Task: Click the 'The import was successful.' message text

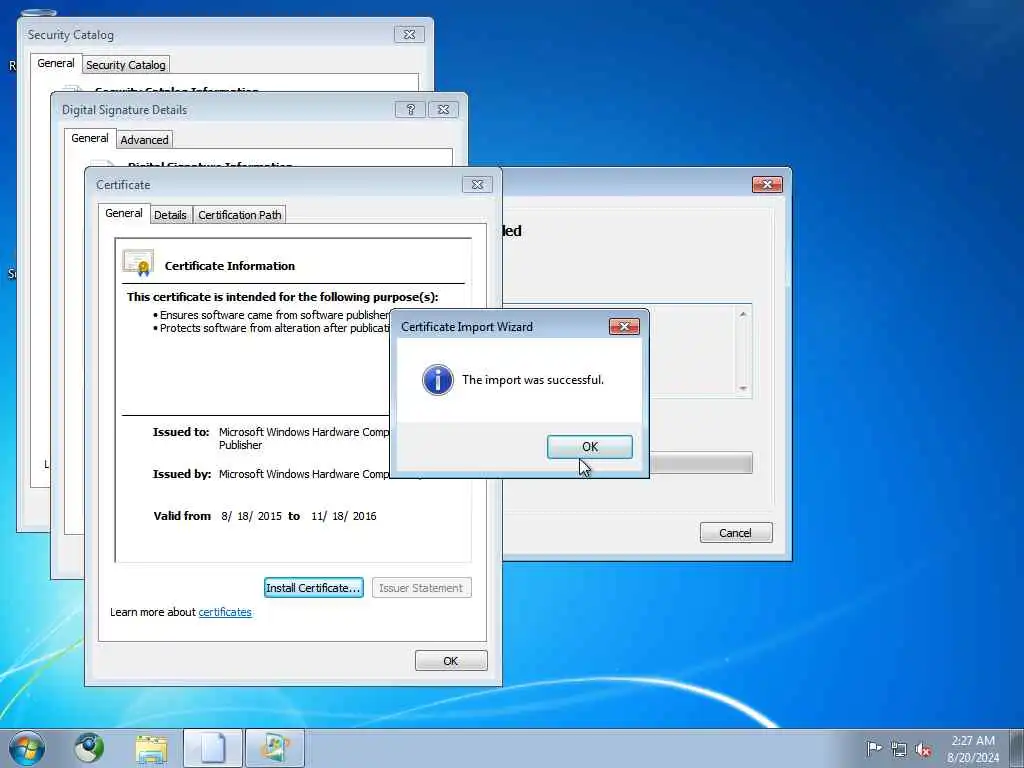Action: (x=533, y=380)
